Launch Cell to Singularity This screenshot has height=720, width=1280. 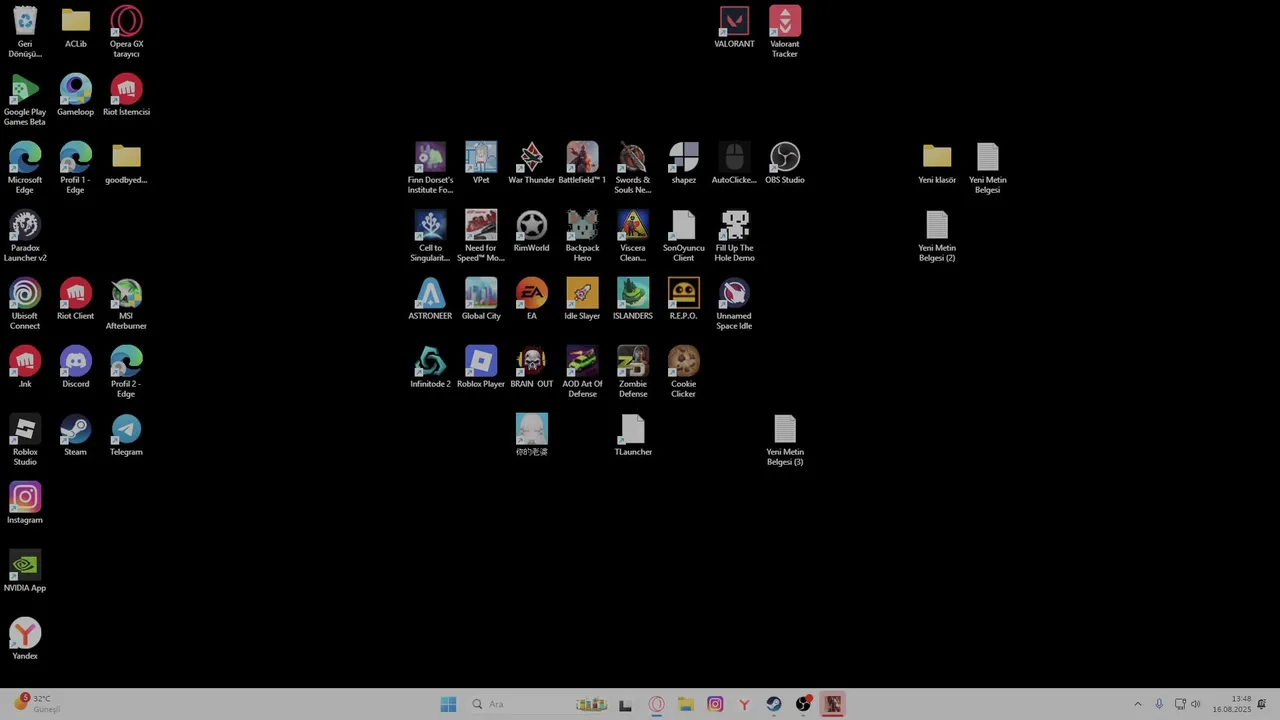tap(430, 226)
